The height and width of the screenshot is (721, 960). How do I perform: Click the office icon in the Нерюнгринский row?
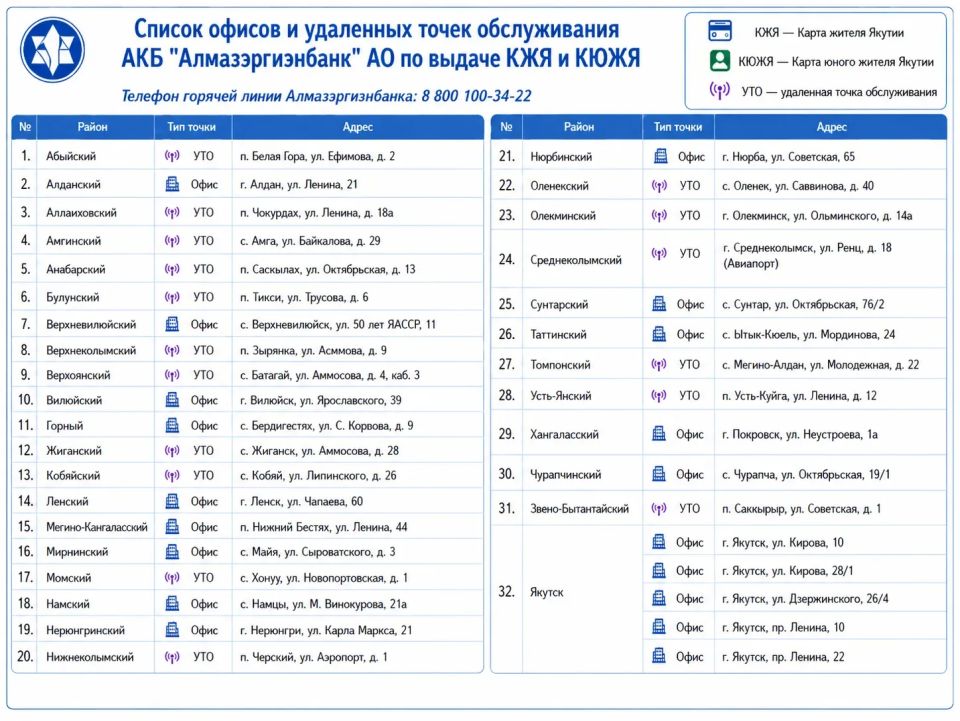coord(173,629)
